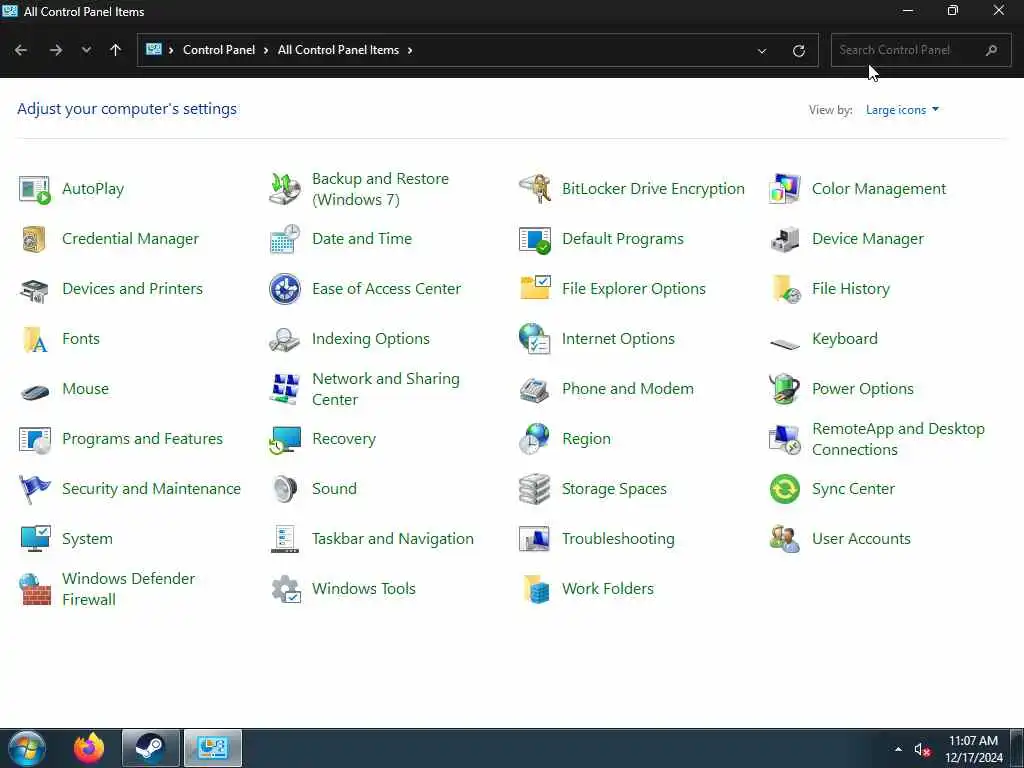Image resolution: width=1024 pixels, height=768 pixels.
Task: Click the Device Manager icon
Action: click(785, 239)
